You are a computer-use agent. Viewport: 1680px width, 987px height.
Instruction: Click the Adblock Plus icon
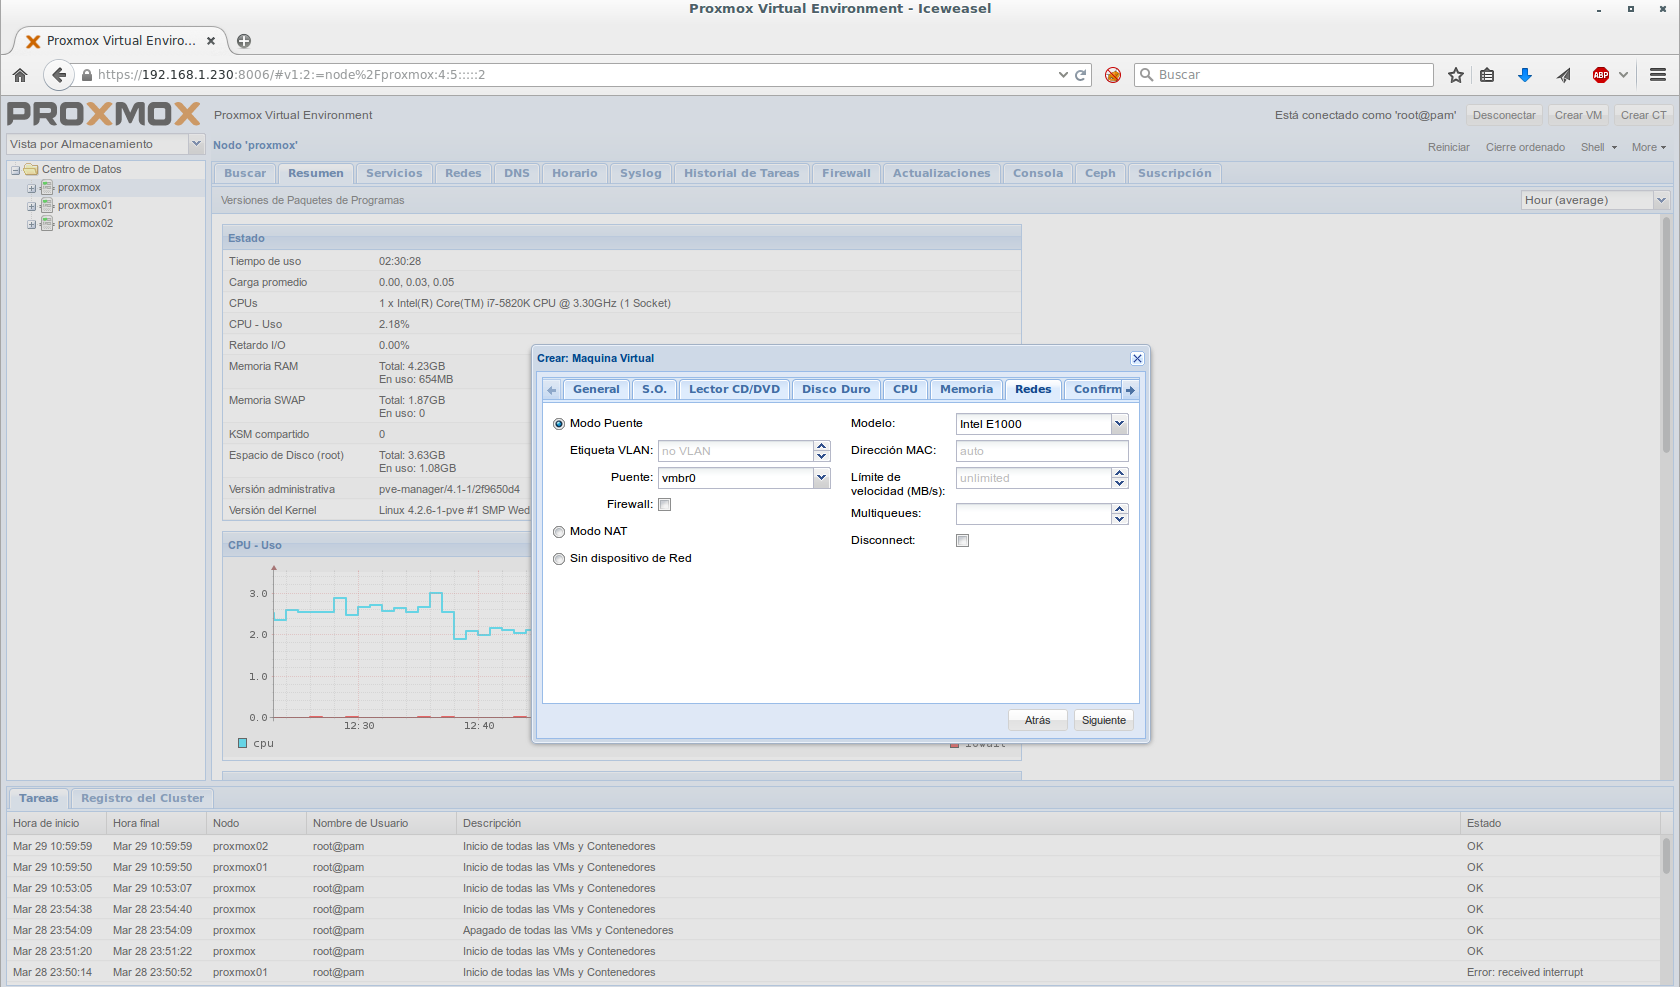(1601, 75)
